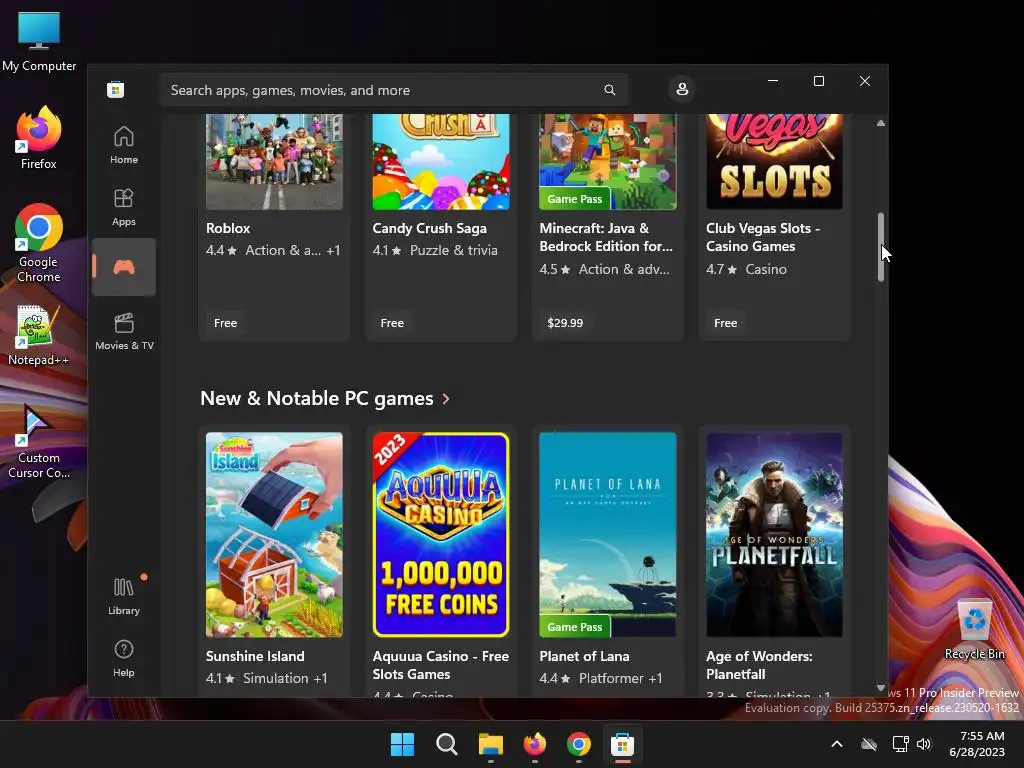1024x768 pixels.
Task: Open the Minecraft Java & Bedrock thumbnail
Action: (x=607, y=161)
